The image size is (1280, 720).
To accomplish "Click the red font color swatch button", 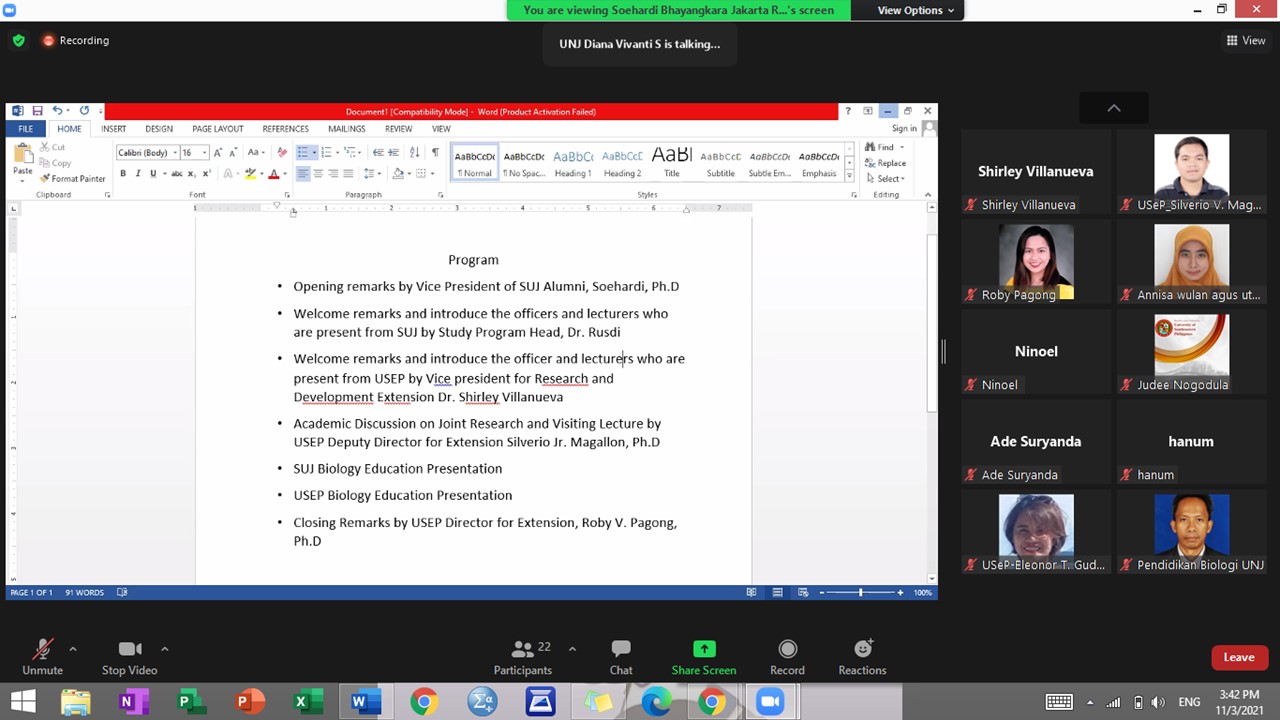I will [273, 173].
